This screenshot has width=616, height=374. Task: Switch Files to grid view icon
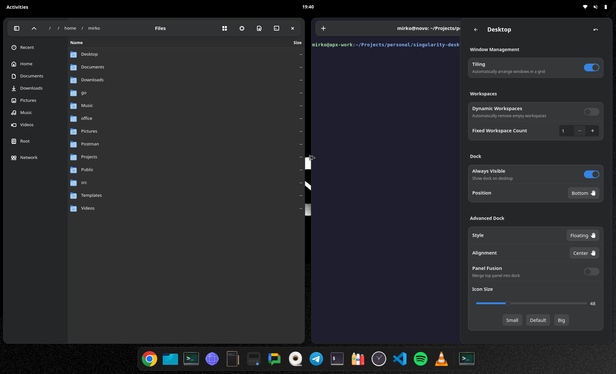[x=224, y=28]
